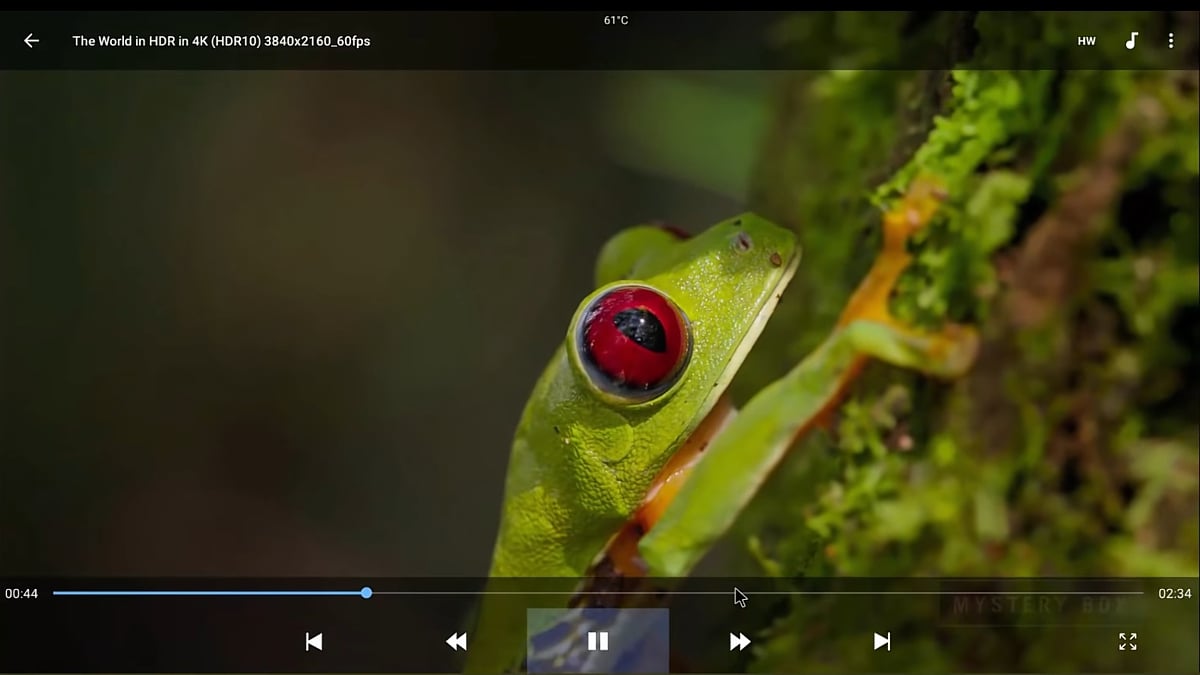The height and width of the screenshot is (675, 1200).
Task: Toggle fullscreen zoom mode icon
Action: (1128, 641)
